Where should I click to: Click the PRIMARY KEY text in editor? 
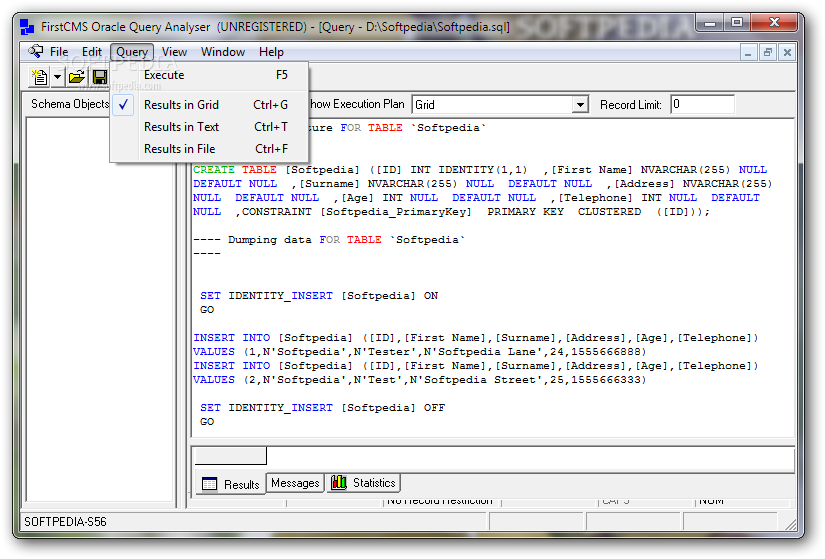pos(525,212)
